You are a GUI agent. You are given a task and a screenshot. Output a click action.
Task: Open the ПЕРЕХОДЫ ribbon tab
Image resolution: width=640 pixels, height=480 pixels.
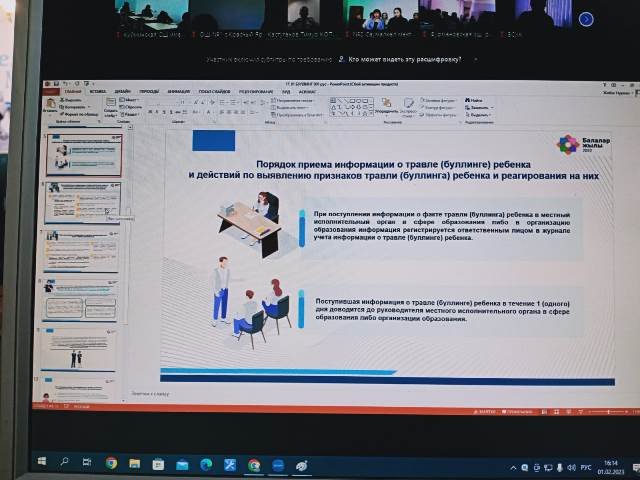pos(149,91)
